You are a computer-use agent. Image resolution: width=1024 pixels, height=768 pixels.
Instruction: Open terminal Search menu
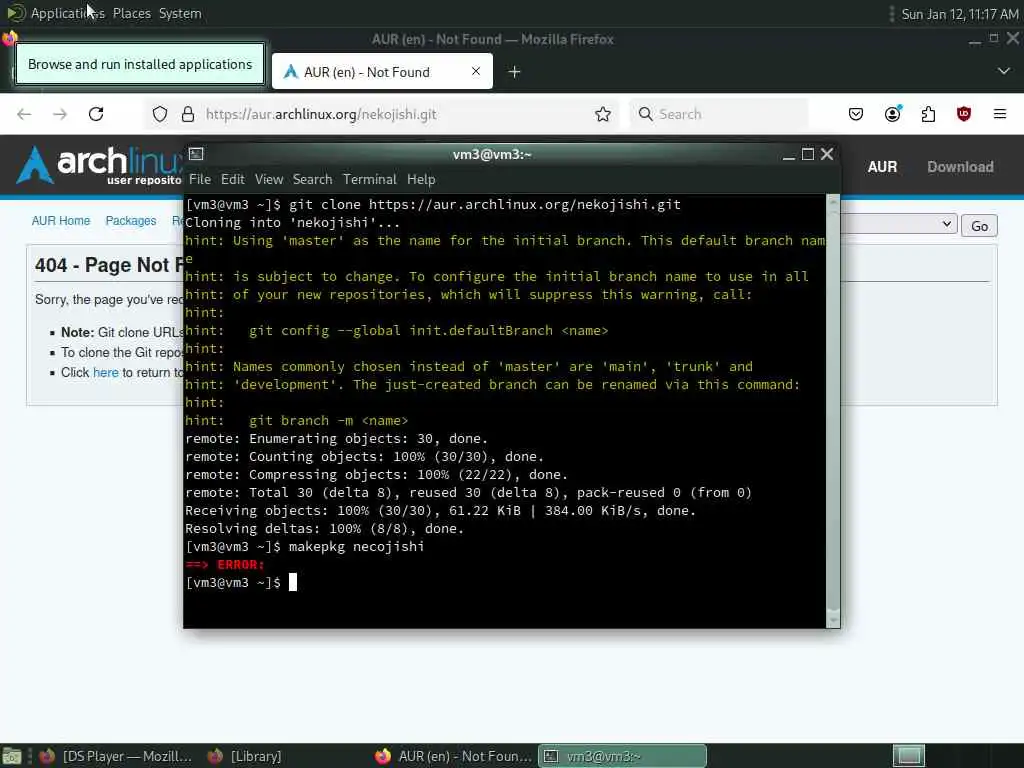pos(312,179)
